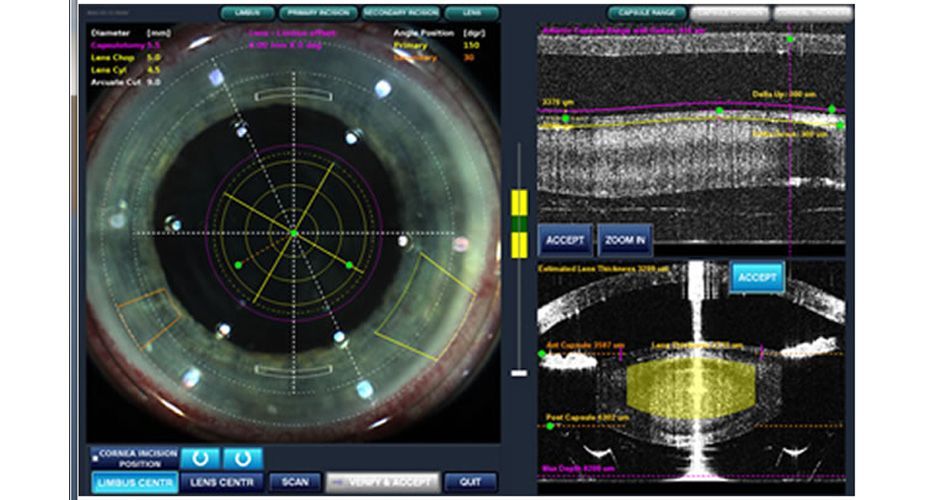Select the green handle on lens chop right
The height and width of the screenshot is (500, 934).
click(349, 265)
